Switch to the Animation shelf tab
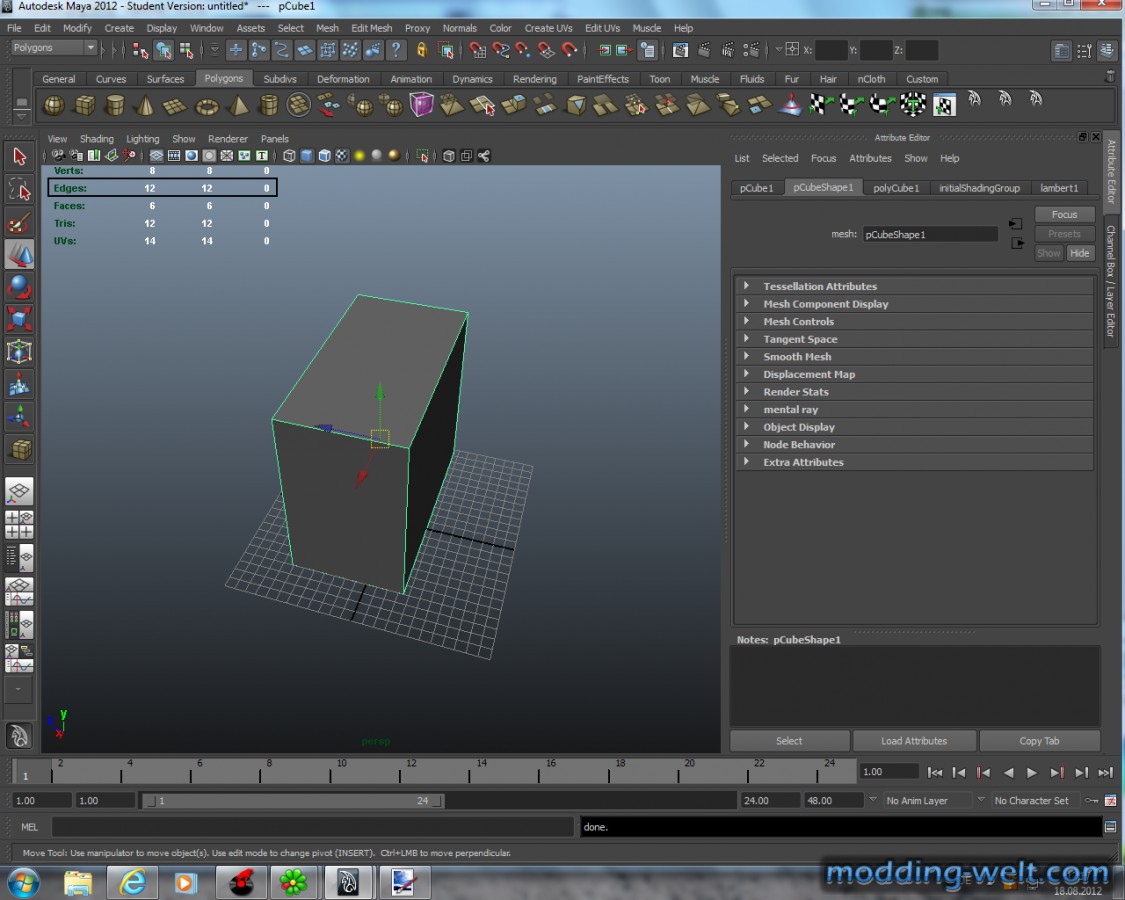 pyautogui.click(x=410, y=79)
